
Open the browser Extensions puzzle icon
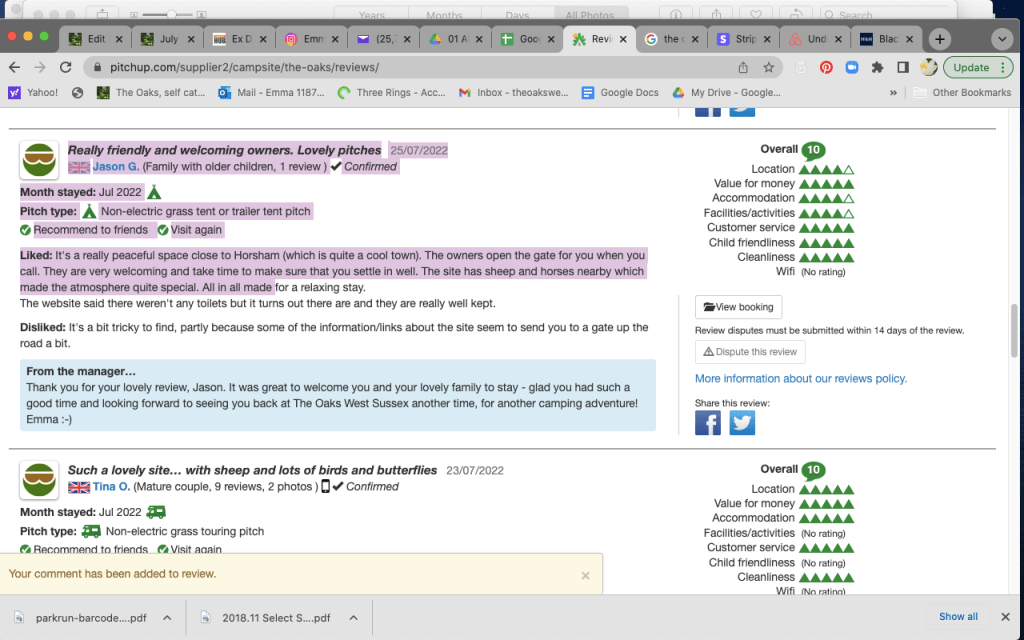point(877,67)
